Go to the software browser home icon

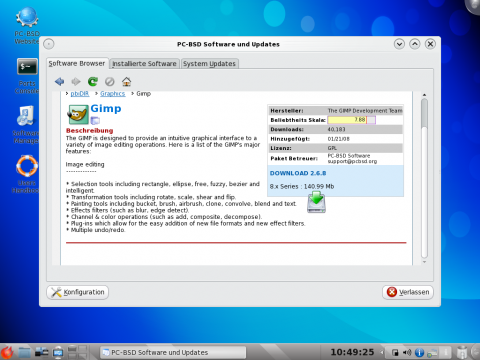[126, 81]
